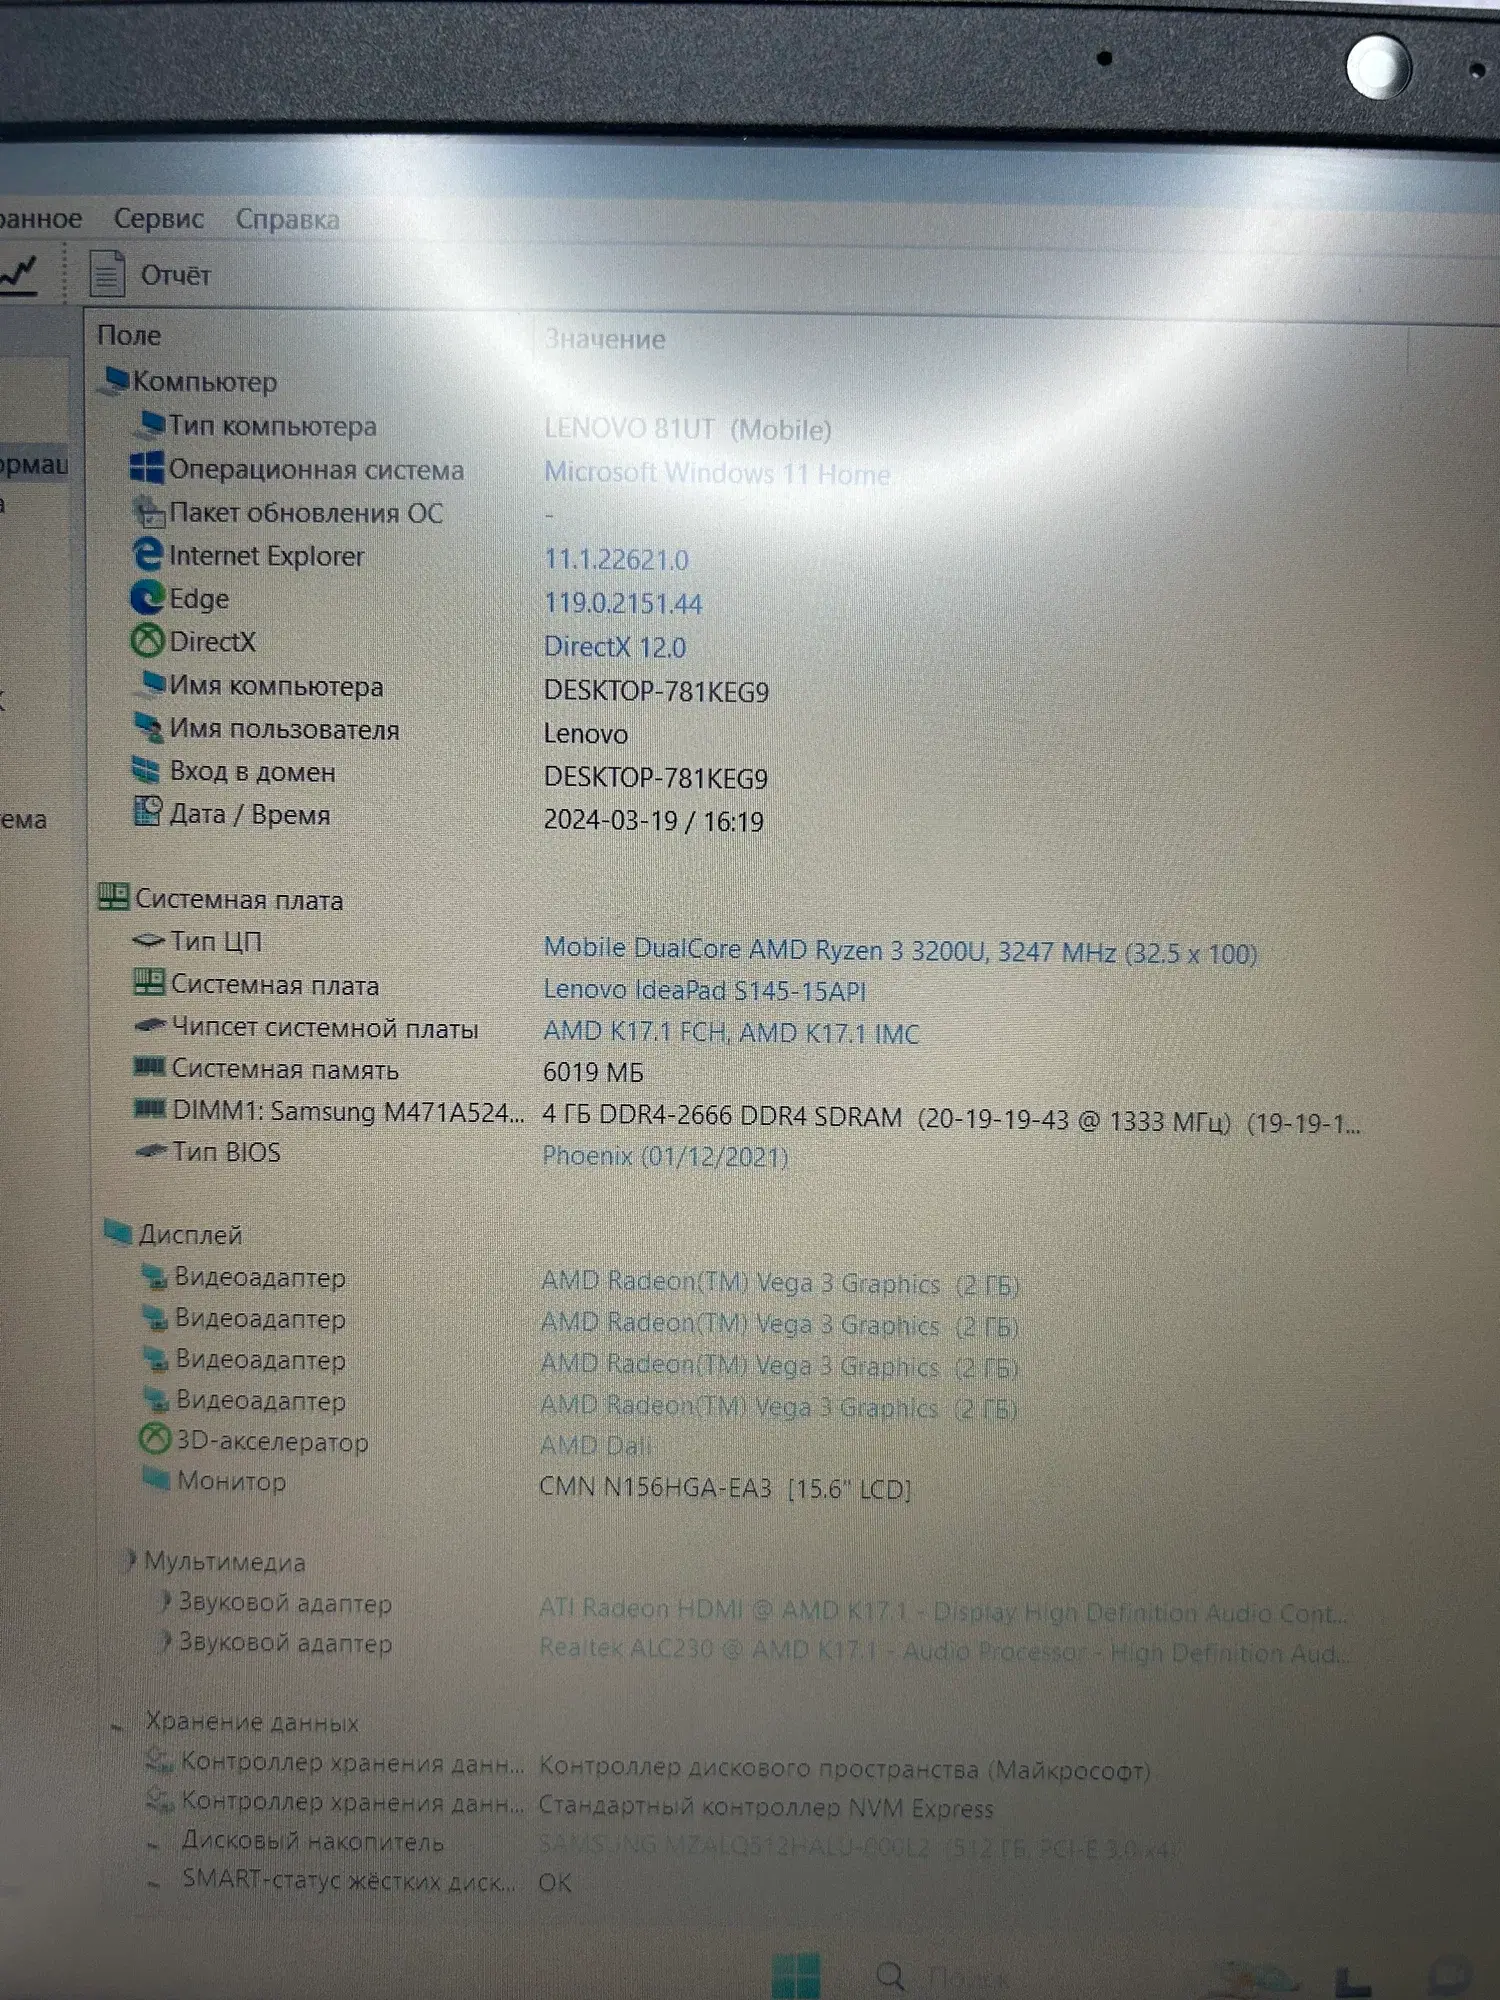Click the DirectX Xbox icon
1500x2000 pixels.
[148, 640]
